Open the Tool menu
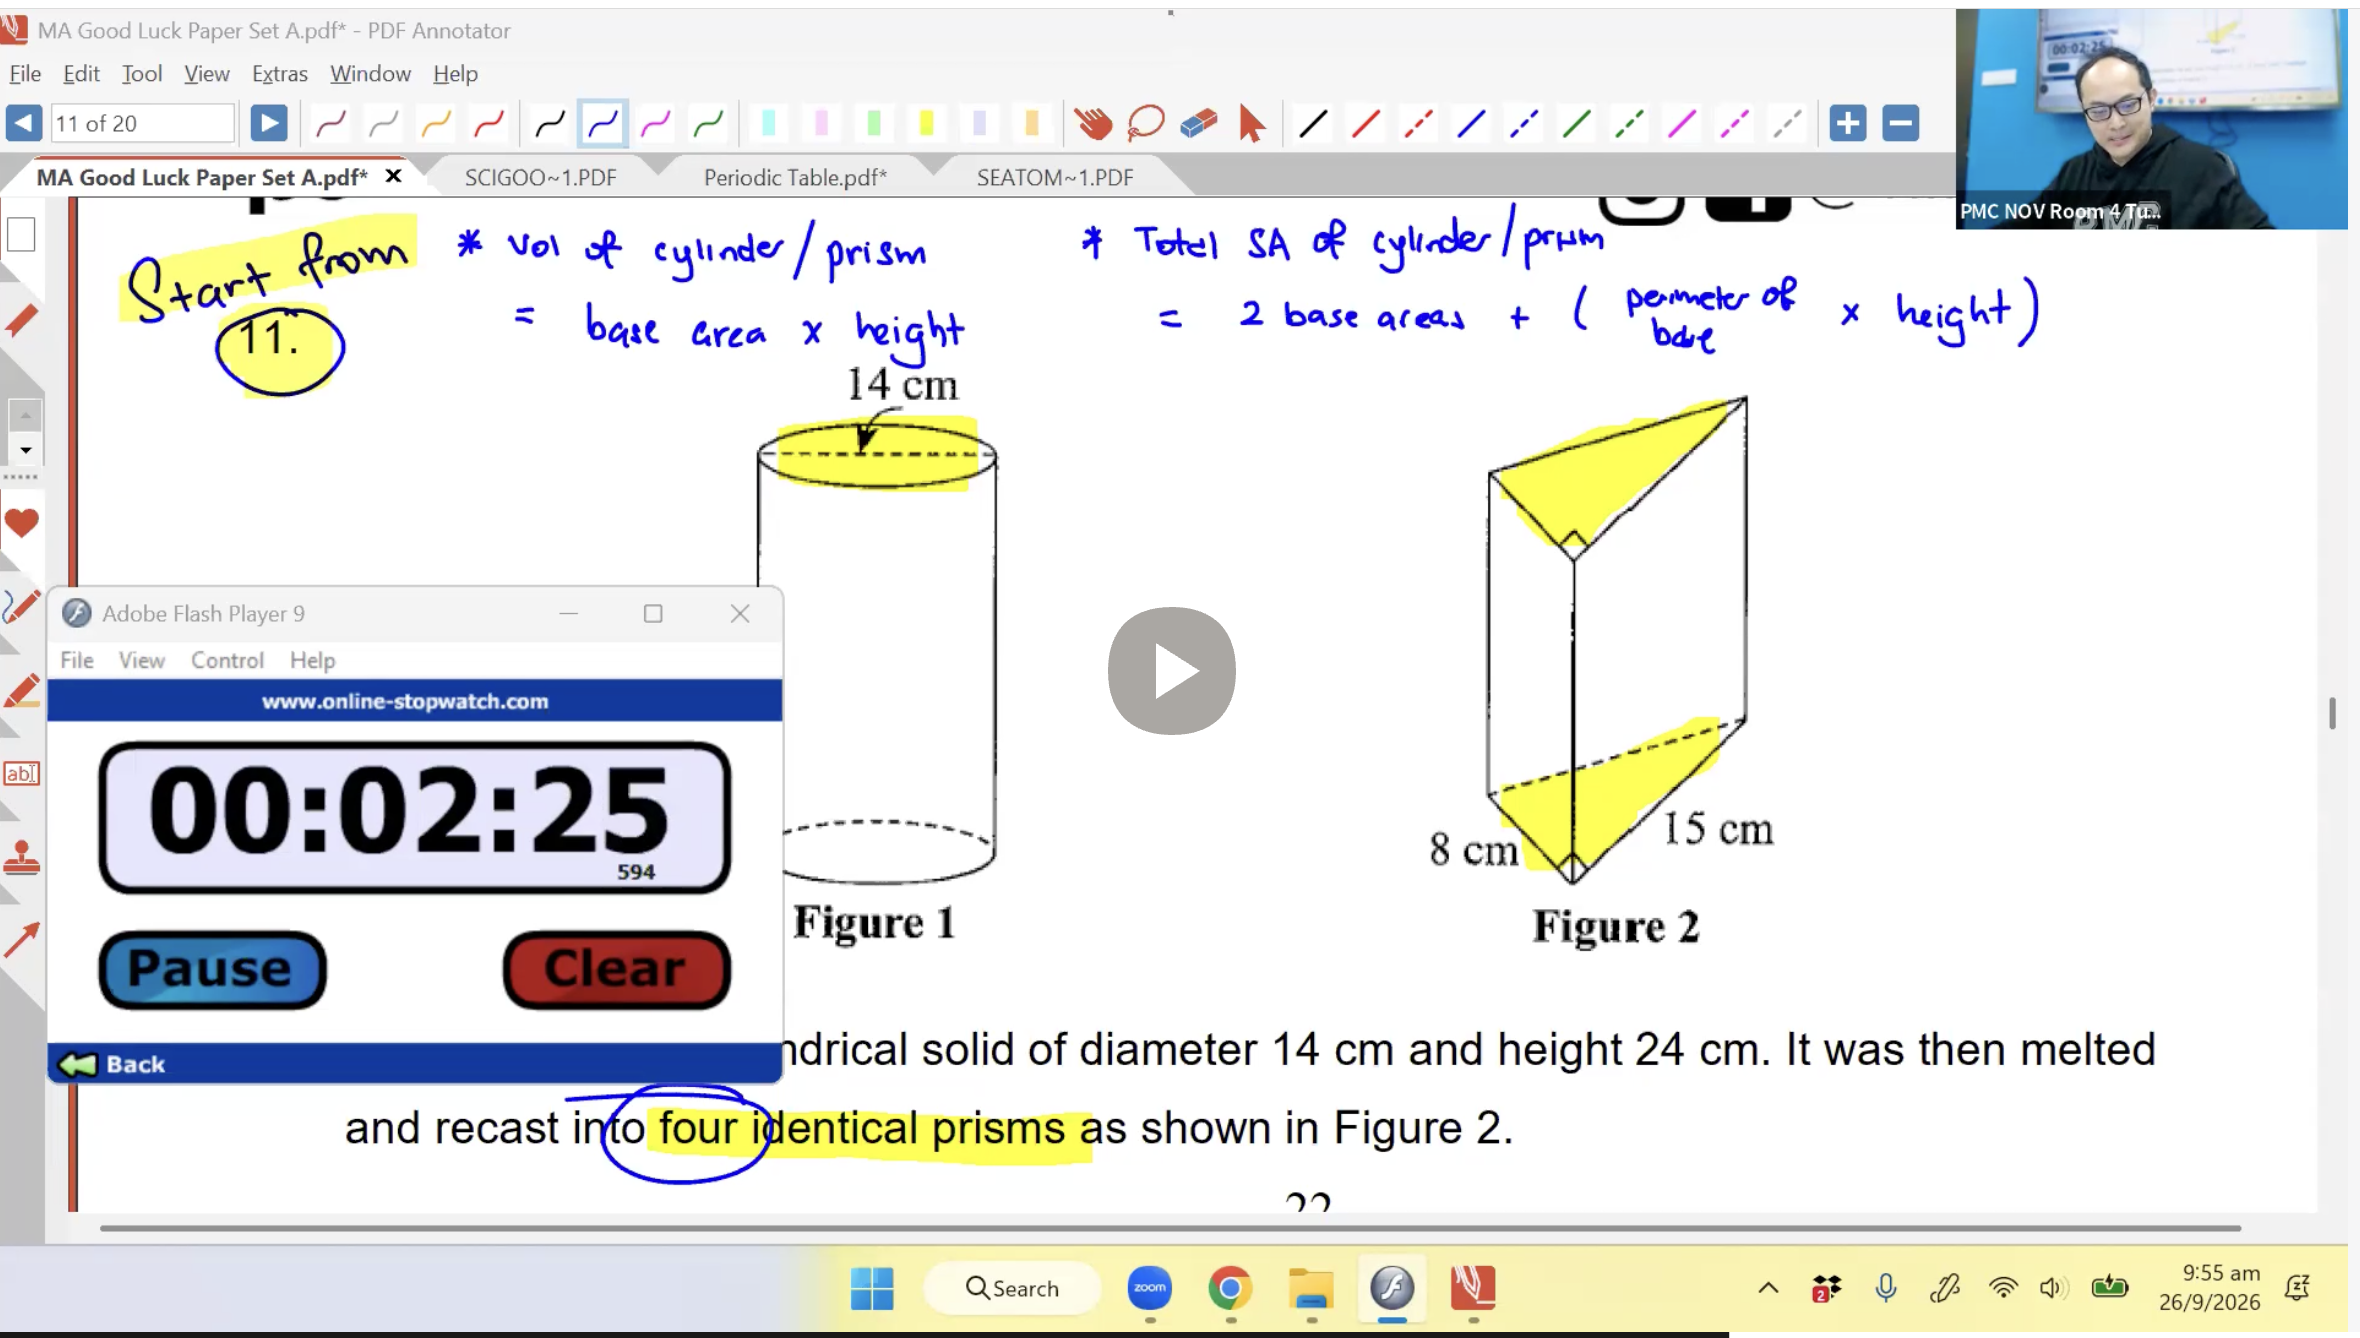This screenshot has width=2360, height=1338. click(x=142, y=73)
